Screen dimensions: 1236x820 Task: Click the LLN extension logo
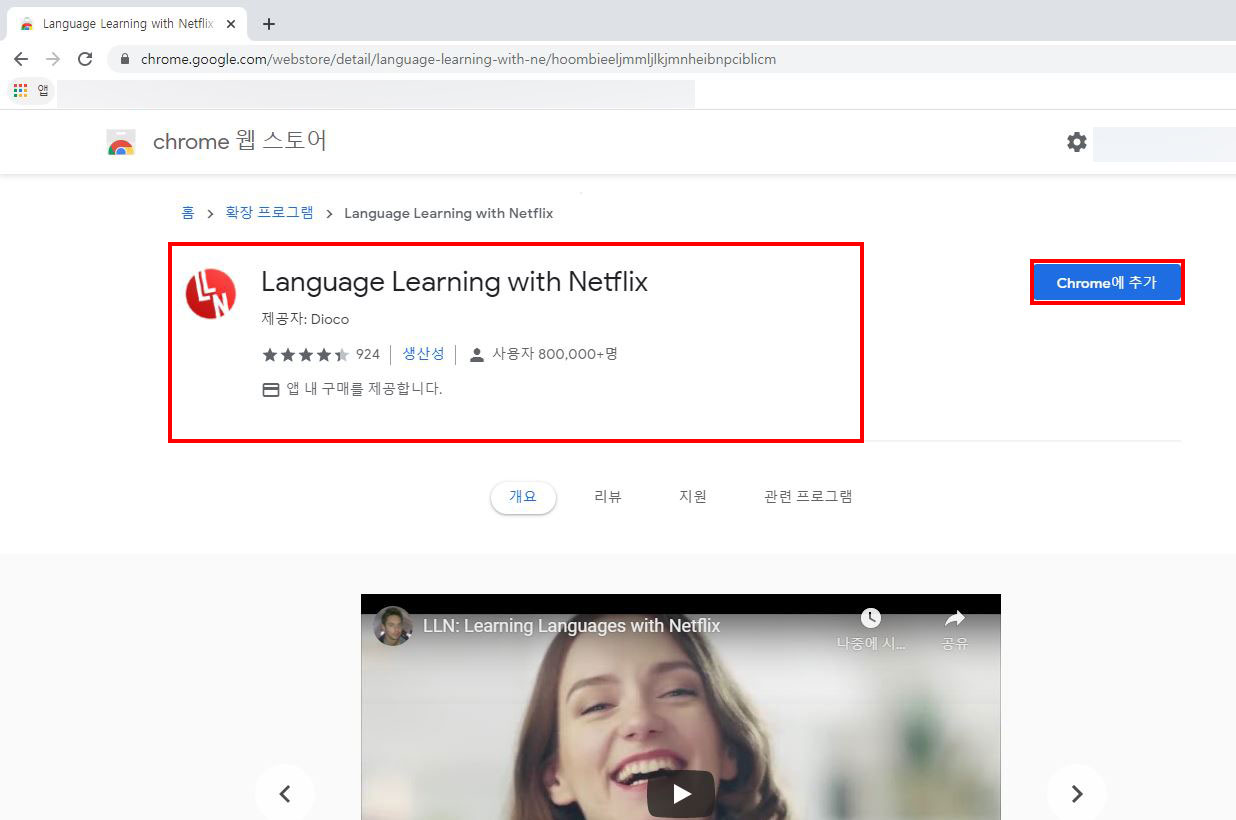(211, 293)
